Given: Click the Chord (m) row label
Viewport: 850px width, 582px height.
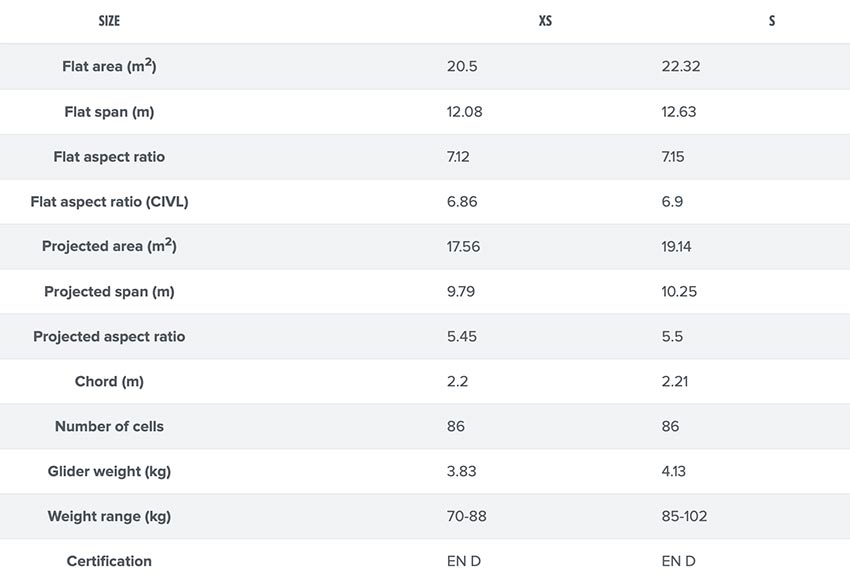Looking at the screenshot, I should click(x=109, y=381).
